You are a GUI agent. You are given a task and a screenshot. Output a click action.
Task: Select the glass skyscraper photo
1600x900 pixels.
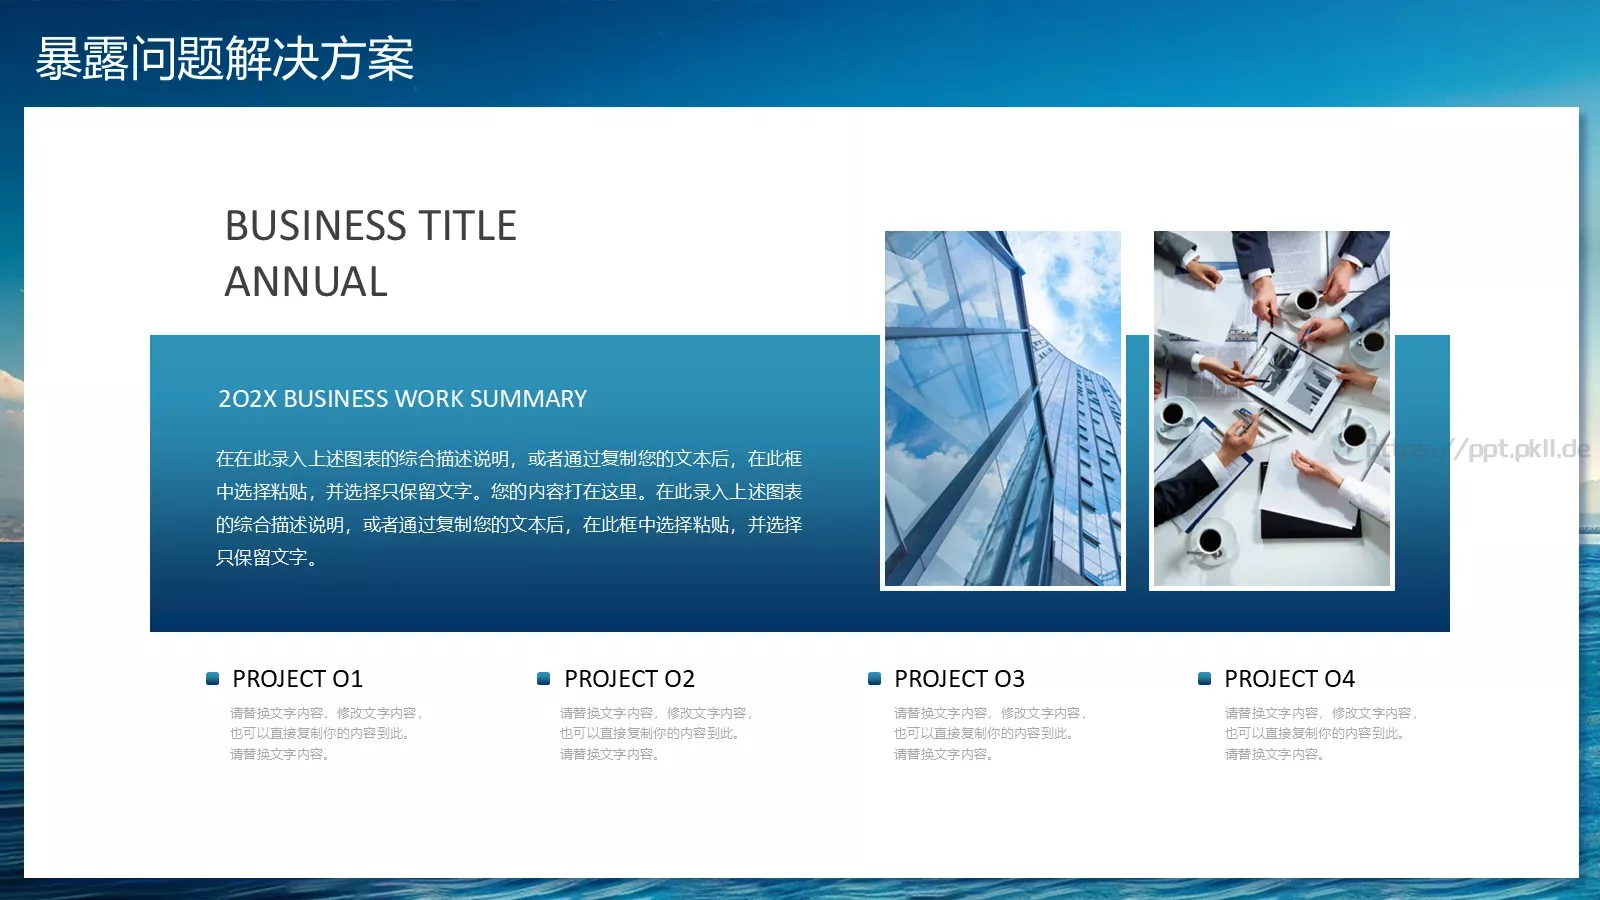point(1003,409)
